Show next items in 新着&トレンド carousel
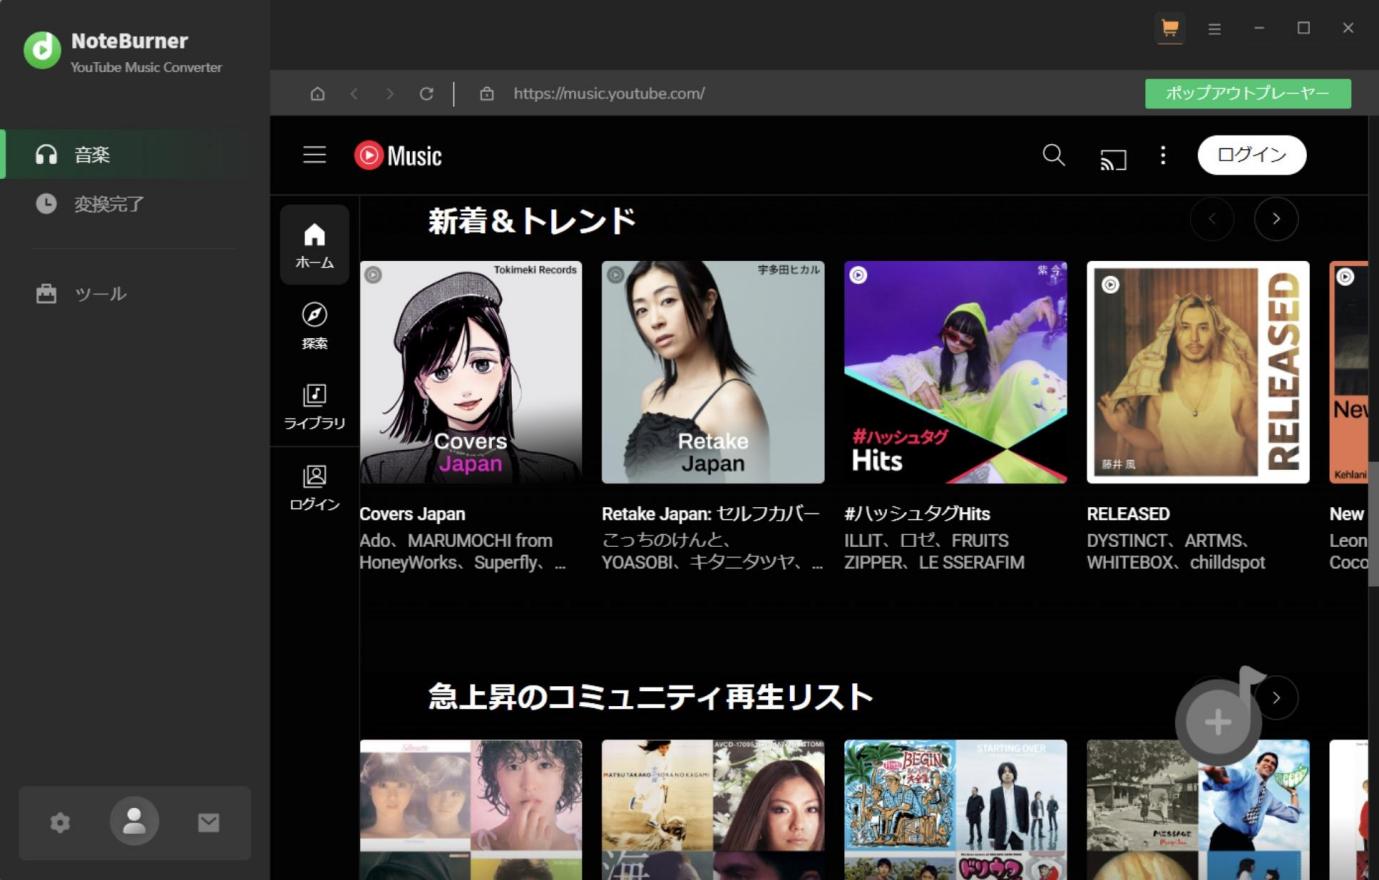 pos(1276,219)
